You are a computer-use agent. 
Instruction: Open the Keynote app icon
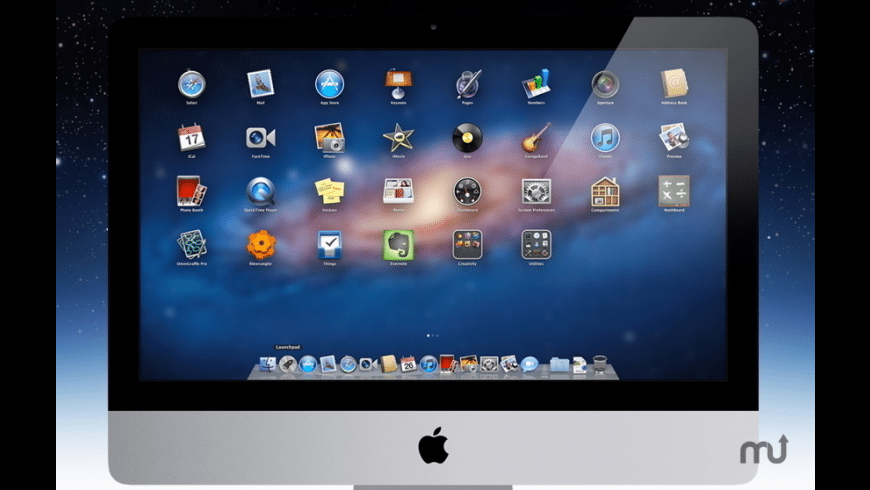[398, 84]
